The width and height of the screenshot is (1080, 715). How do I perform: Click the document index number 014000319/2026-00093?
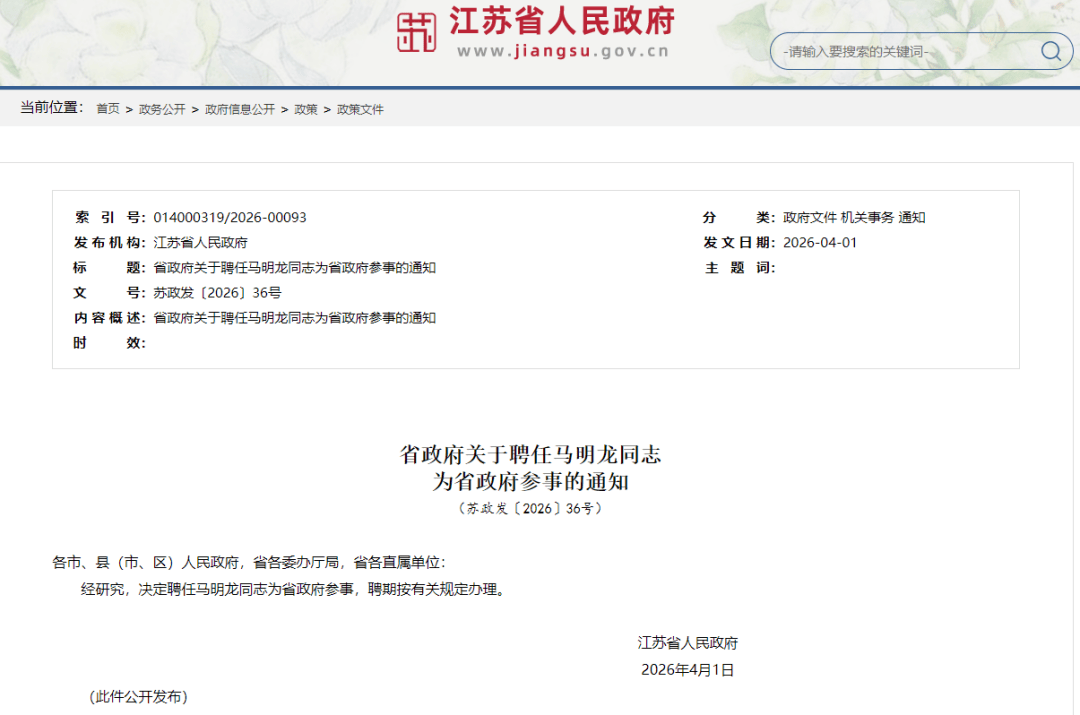(230, 217)
